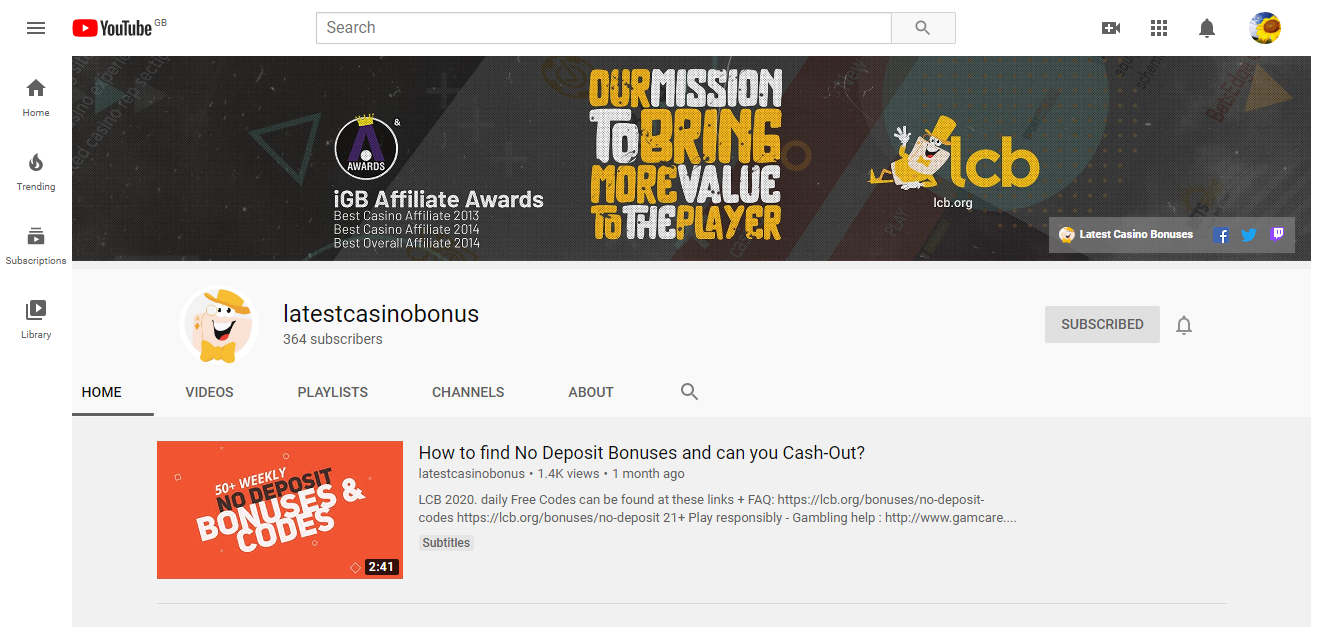Open the create video camera icon
The height and width of the screenshot is (627, 1326).
coord(1111,28)
